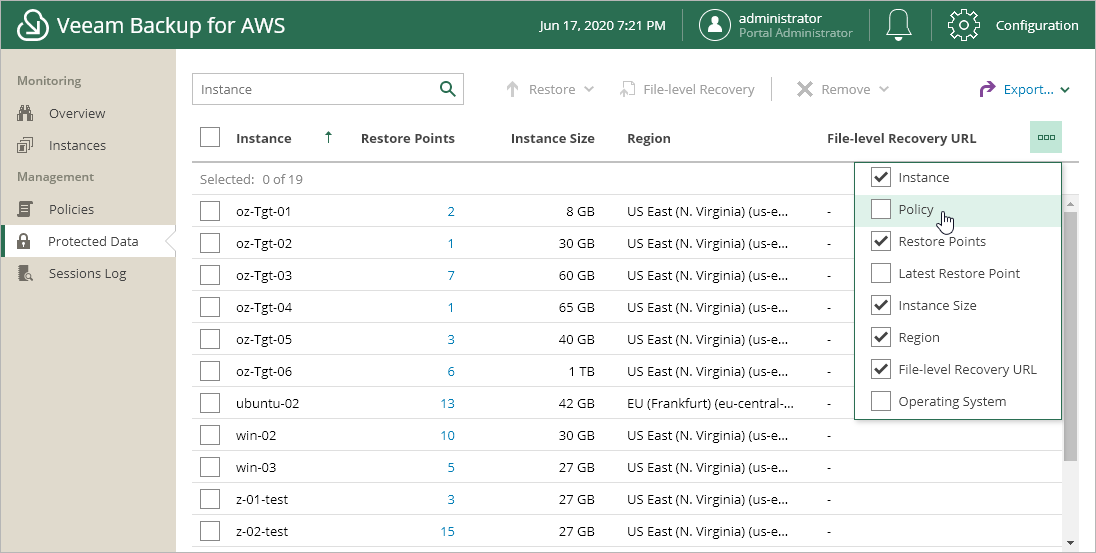
Task: Select the oz-Tgt-01 row checkbox
Action: tap(210, 211)
